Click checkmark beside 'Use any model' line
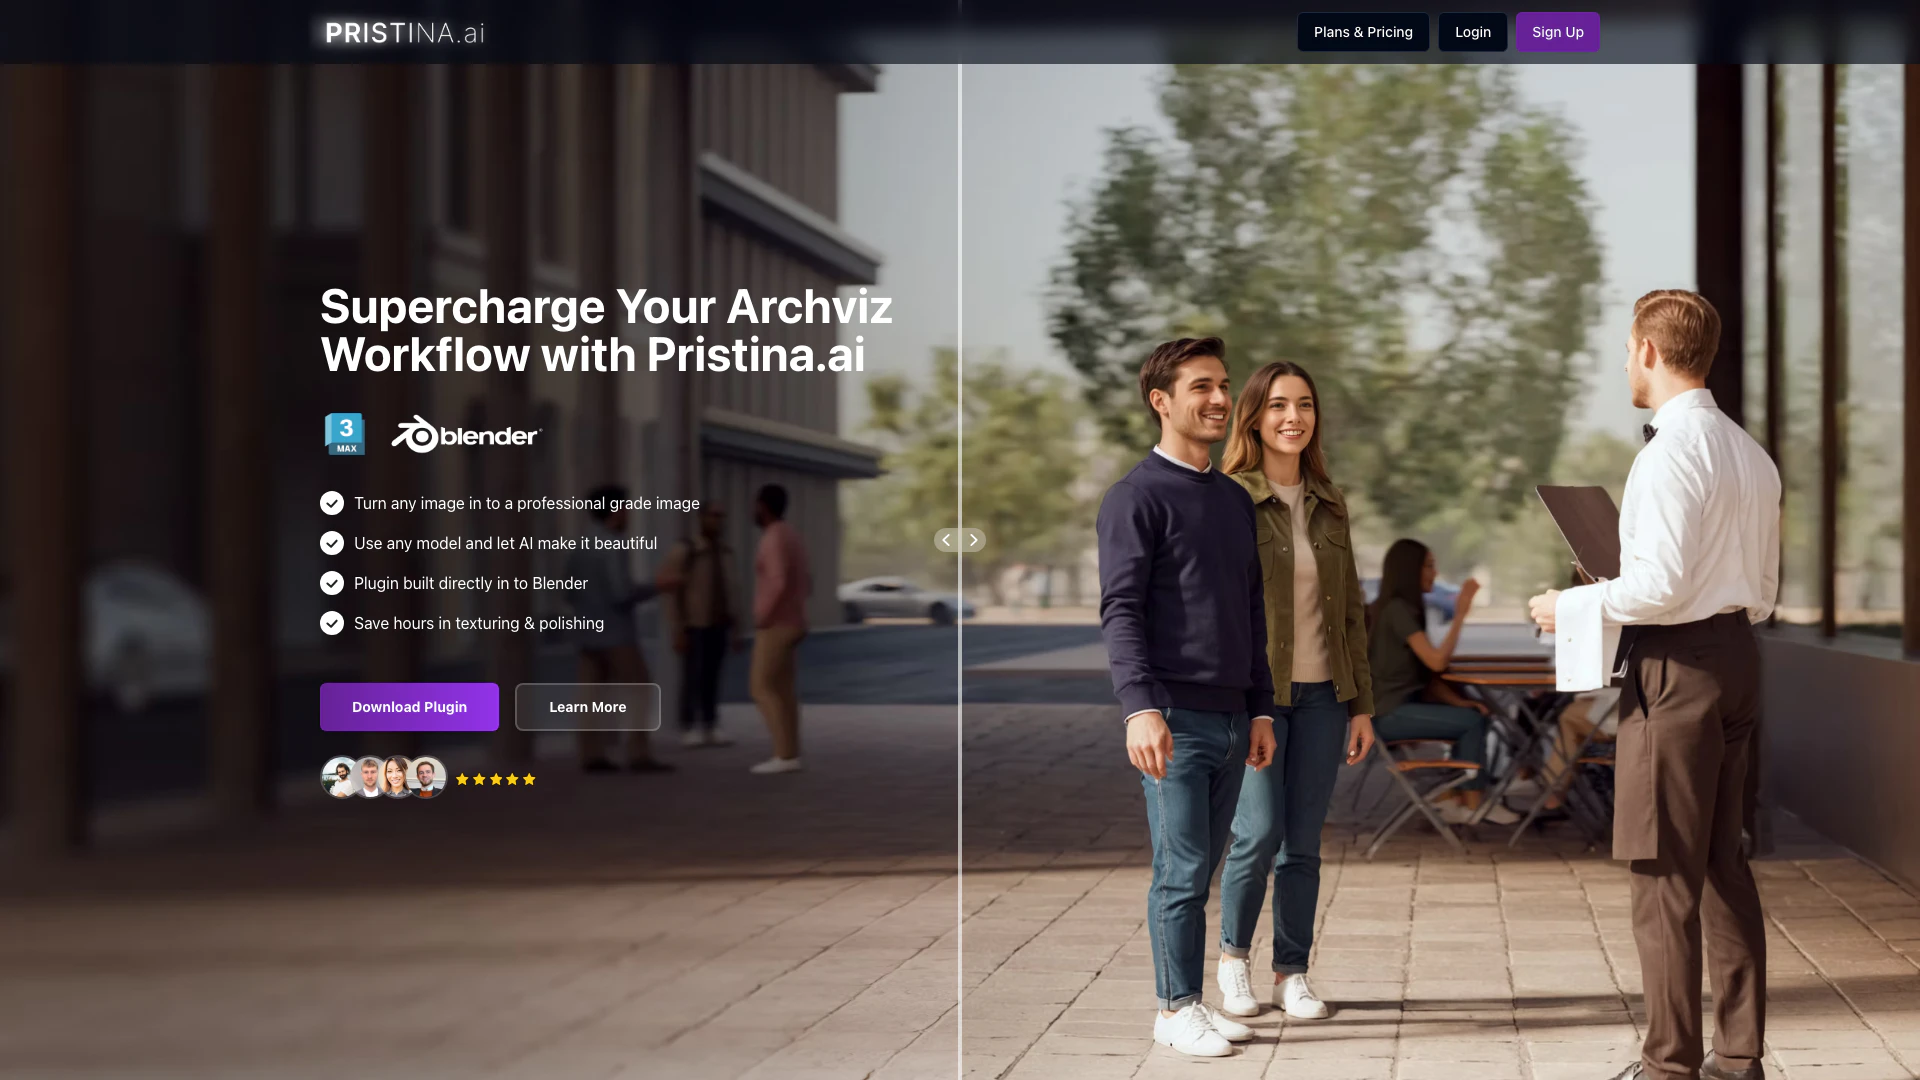 click(332, 543)
